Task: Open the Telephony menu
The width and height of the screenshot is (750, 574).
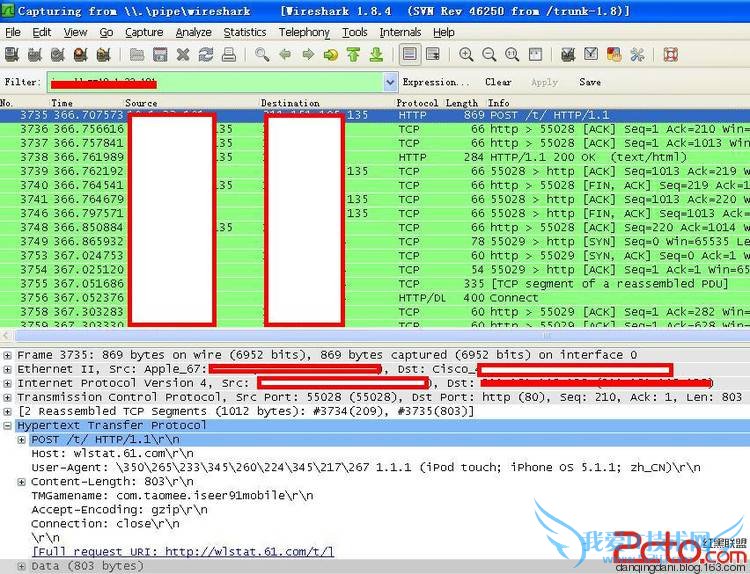Action: coord(304,32)
